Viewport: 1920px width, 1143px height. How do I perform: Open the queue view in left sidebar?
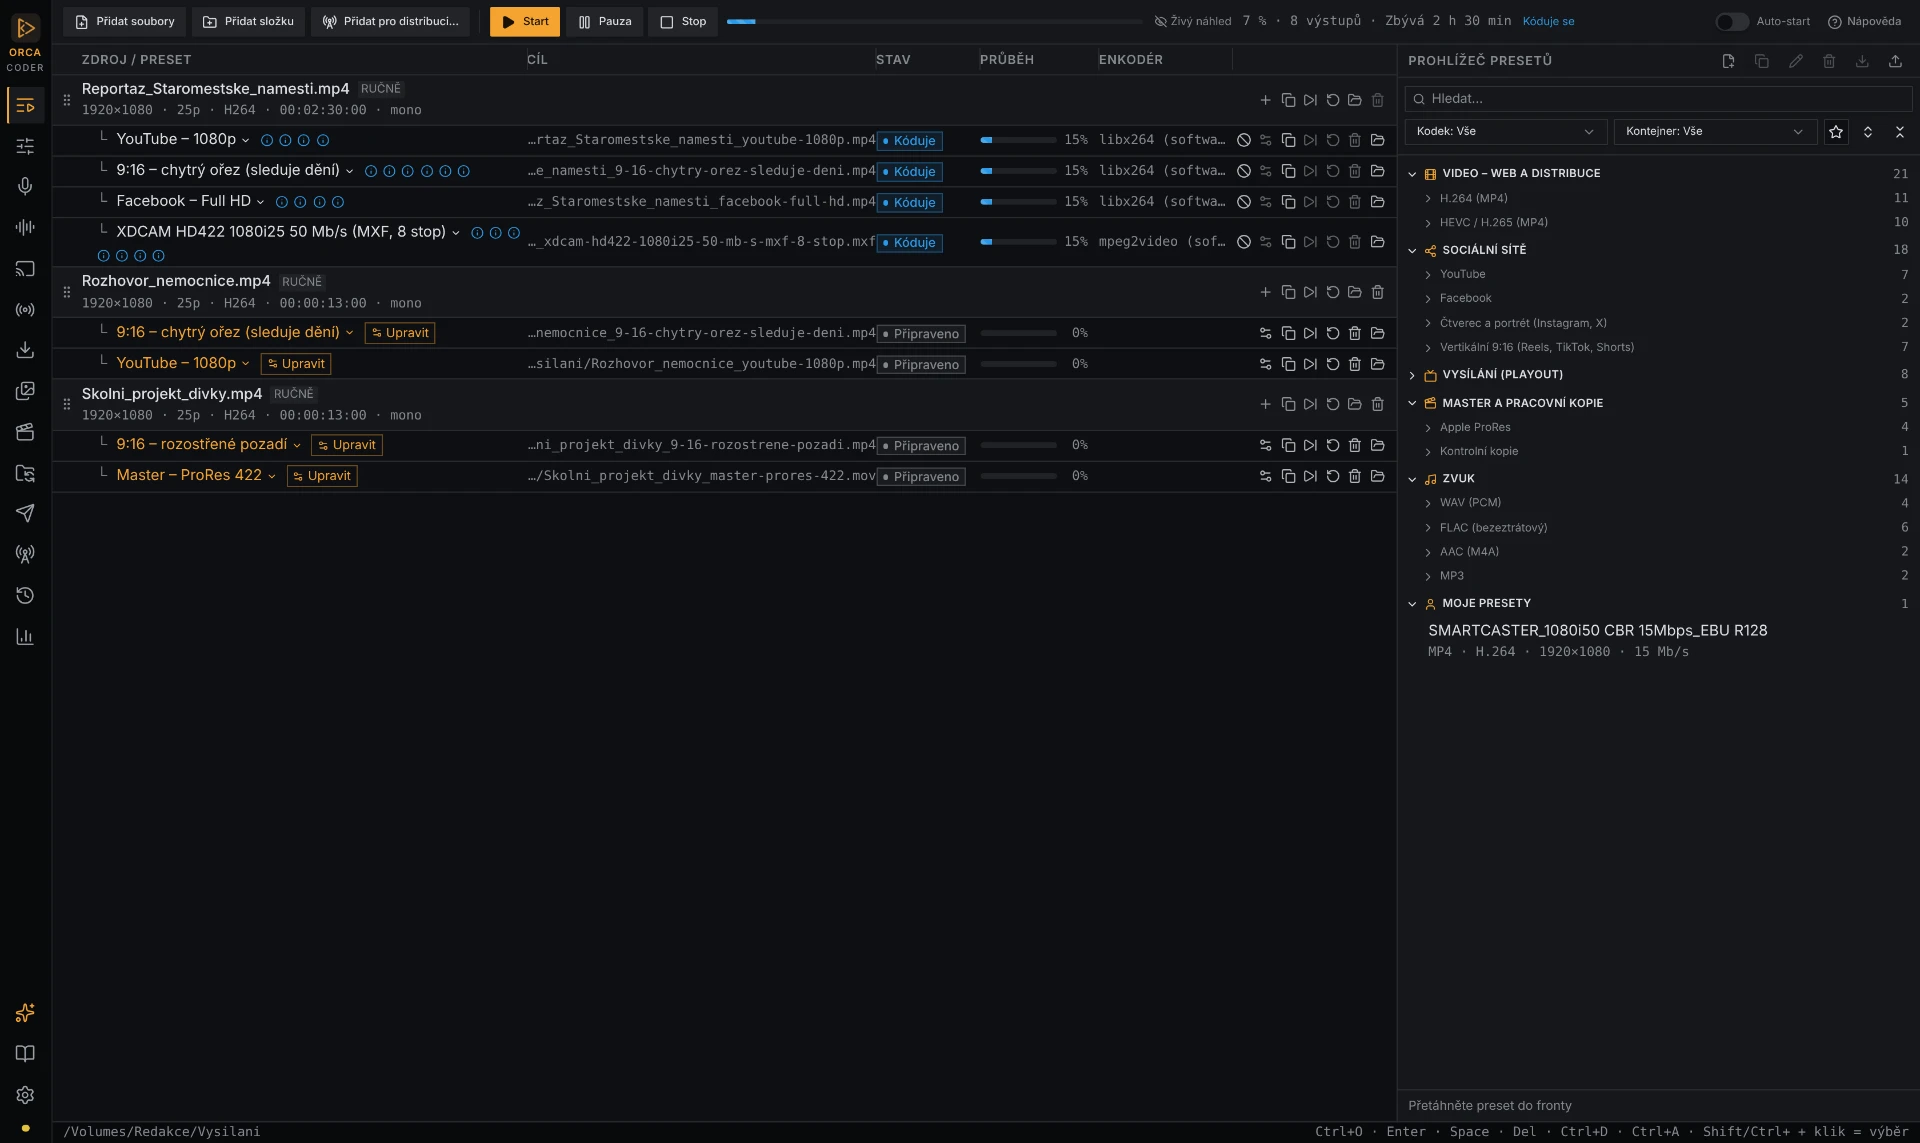pyautogui.click(x=25, y=105)
